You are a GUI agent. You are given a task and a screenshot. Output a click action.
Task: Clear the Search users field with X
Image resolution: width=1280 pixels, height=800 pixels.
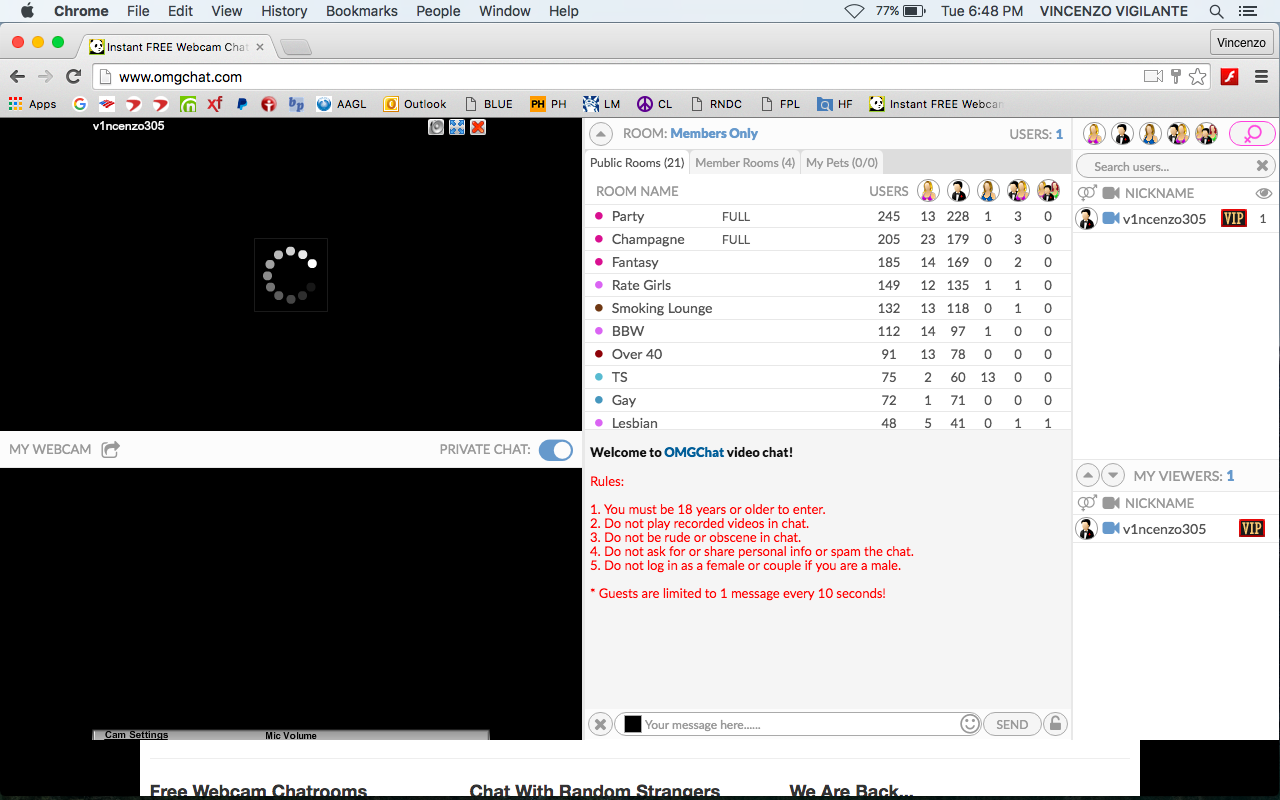tap(1263, 167)
